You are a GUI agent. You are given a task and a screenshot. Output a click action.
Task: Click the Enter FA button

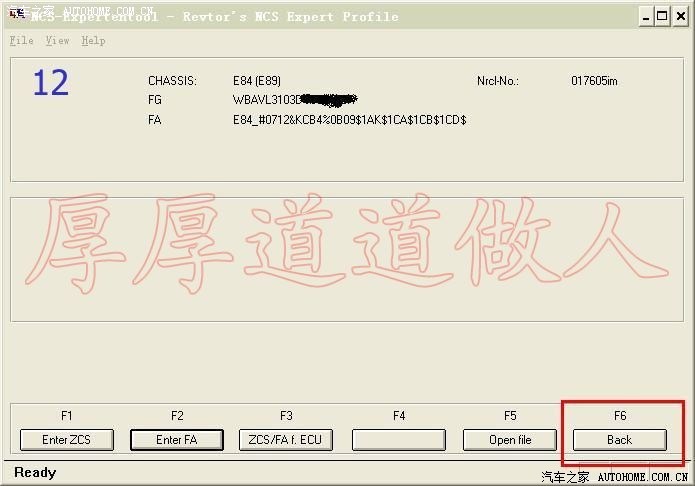pyautogui.click(x=176, y=440)
